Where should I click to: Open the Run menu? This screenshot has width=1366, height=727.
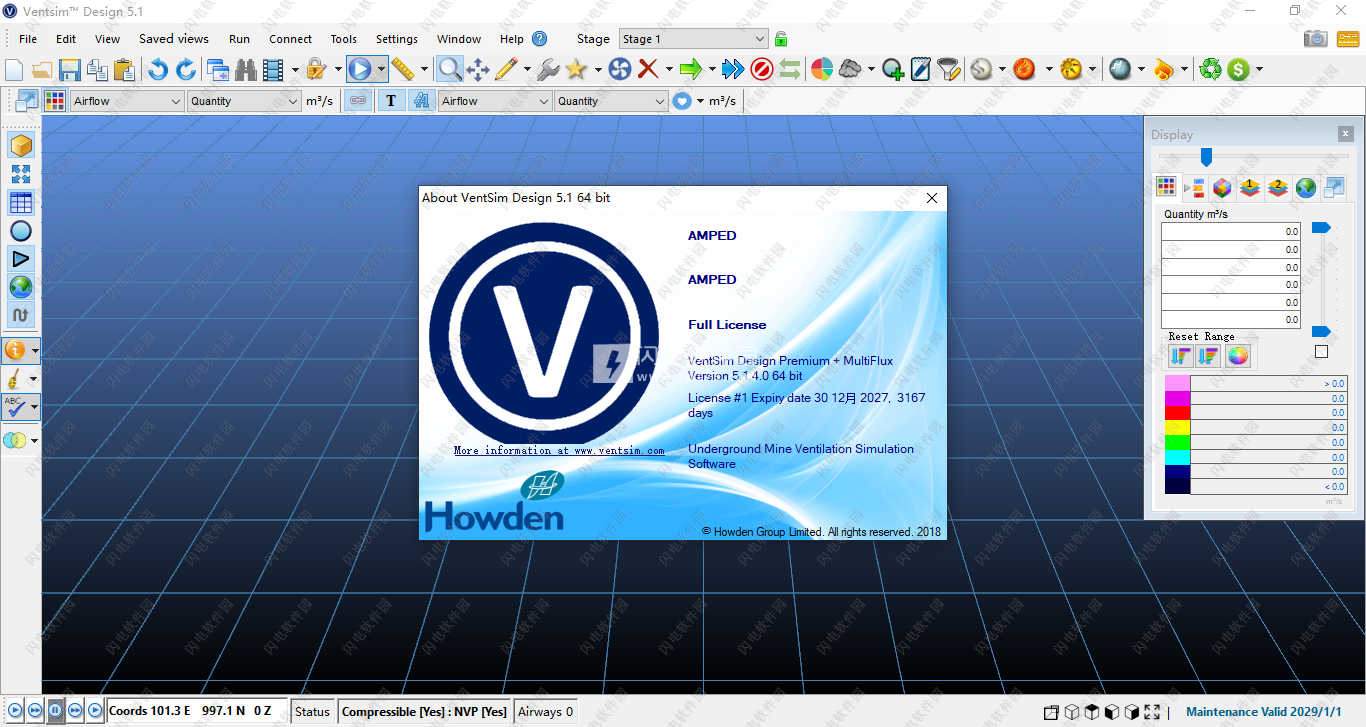(239, 39)
